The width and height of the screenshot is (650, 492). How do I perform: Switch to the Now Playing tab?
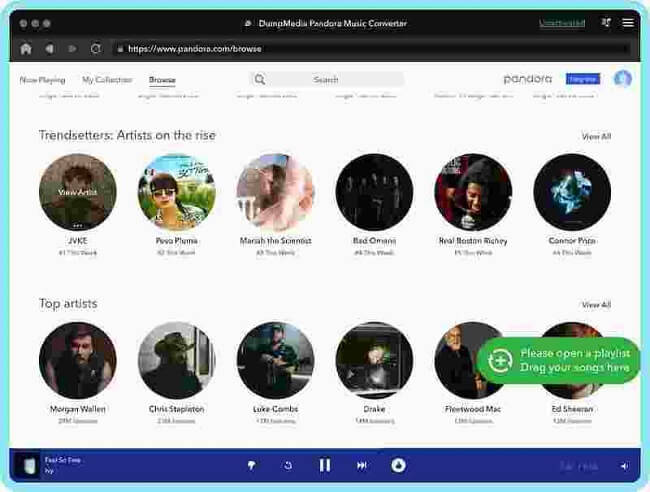(43, 79)
